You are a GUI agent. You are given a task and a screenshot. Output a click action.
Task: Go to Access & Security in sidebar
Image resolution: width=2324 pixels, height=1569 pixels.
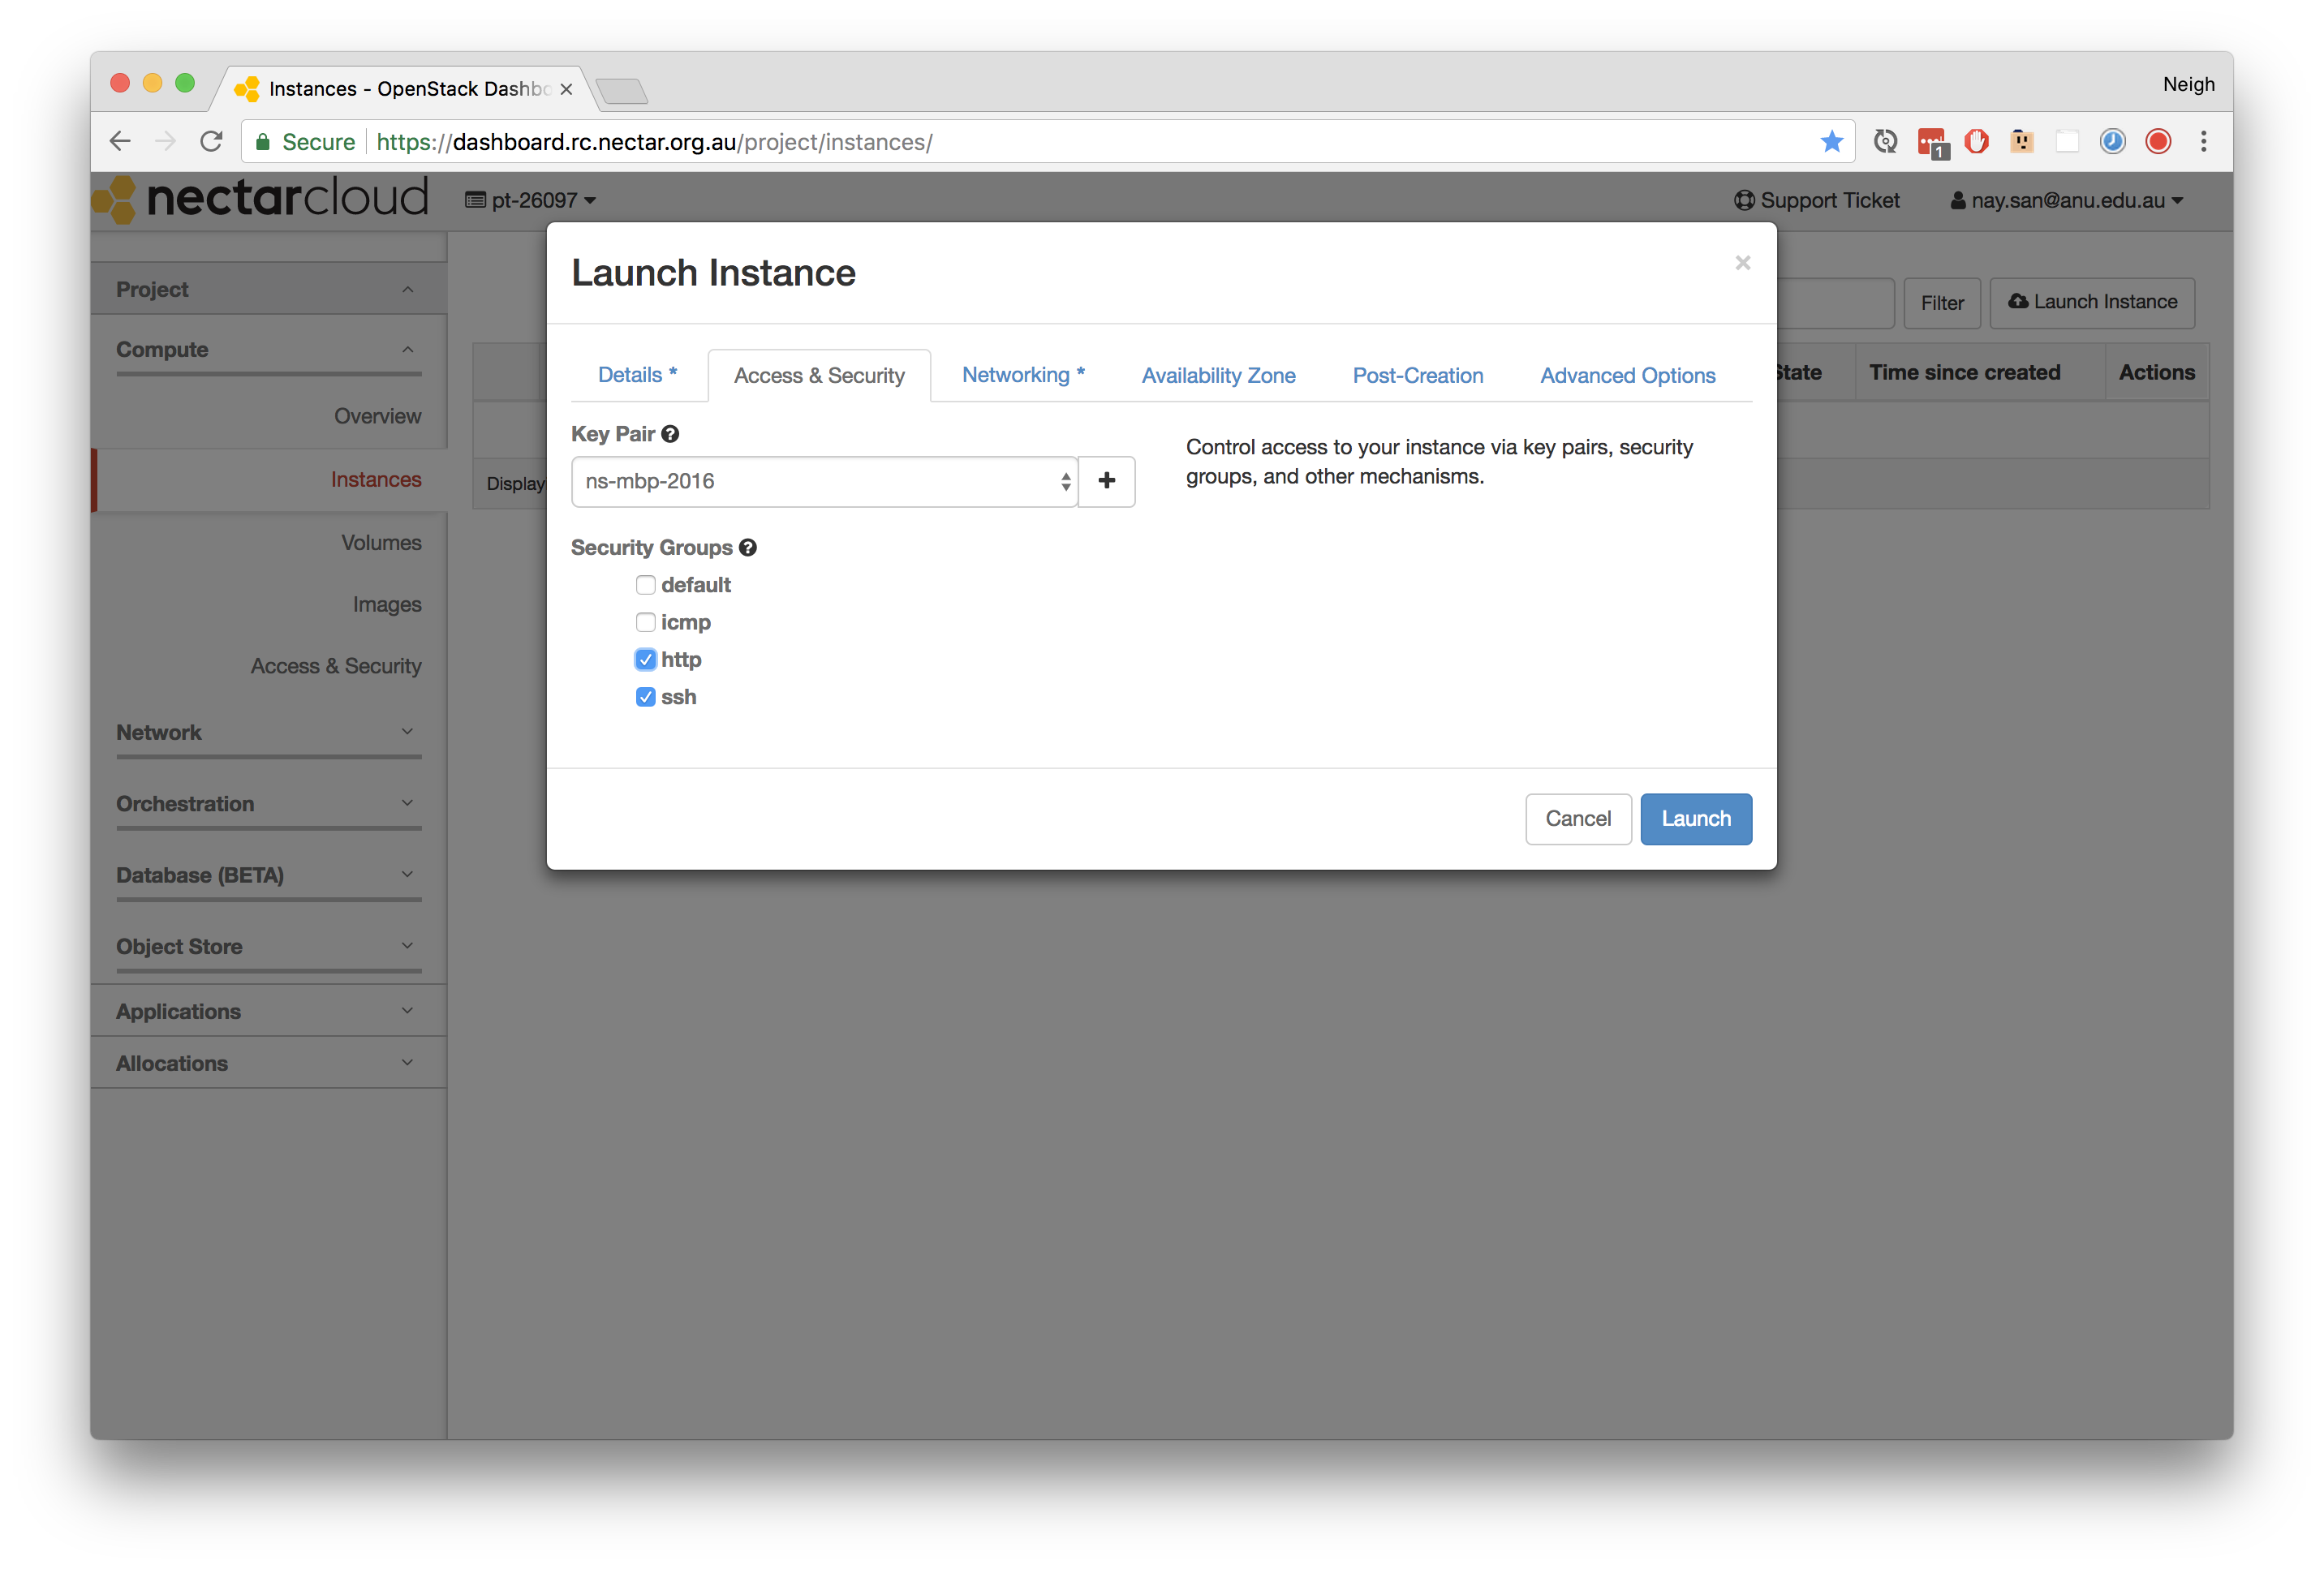336,666
